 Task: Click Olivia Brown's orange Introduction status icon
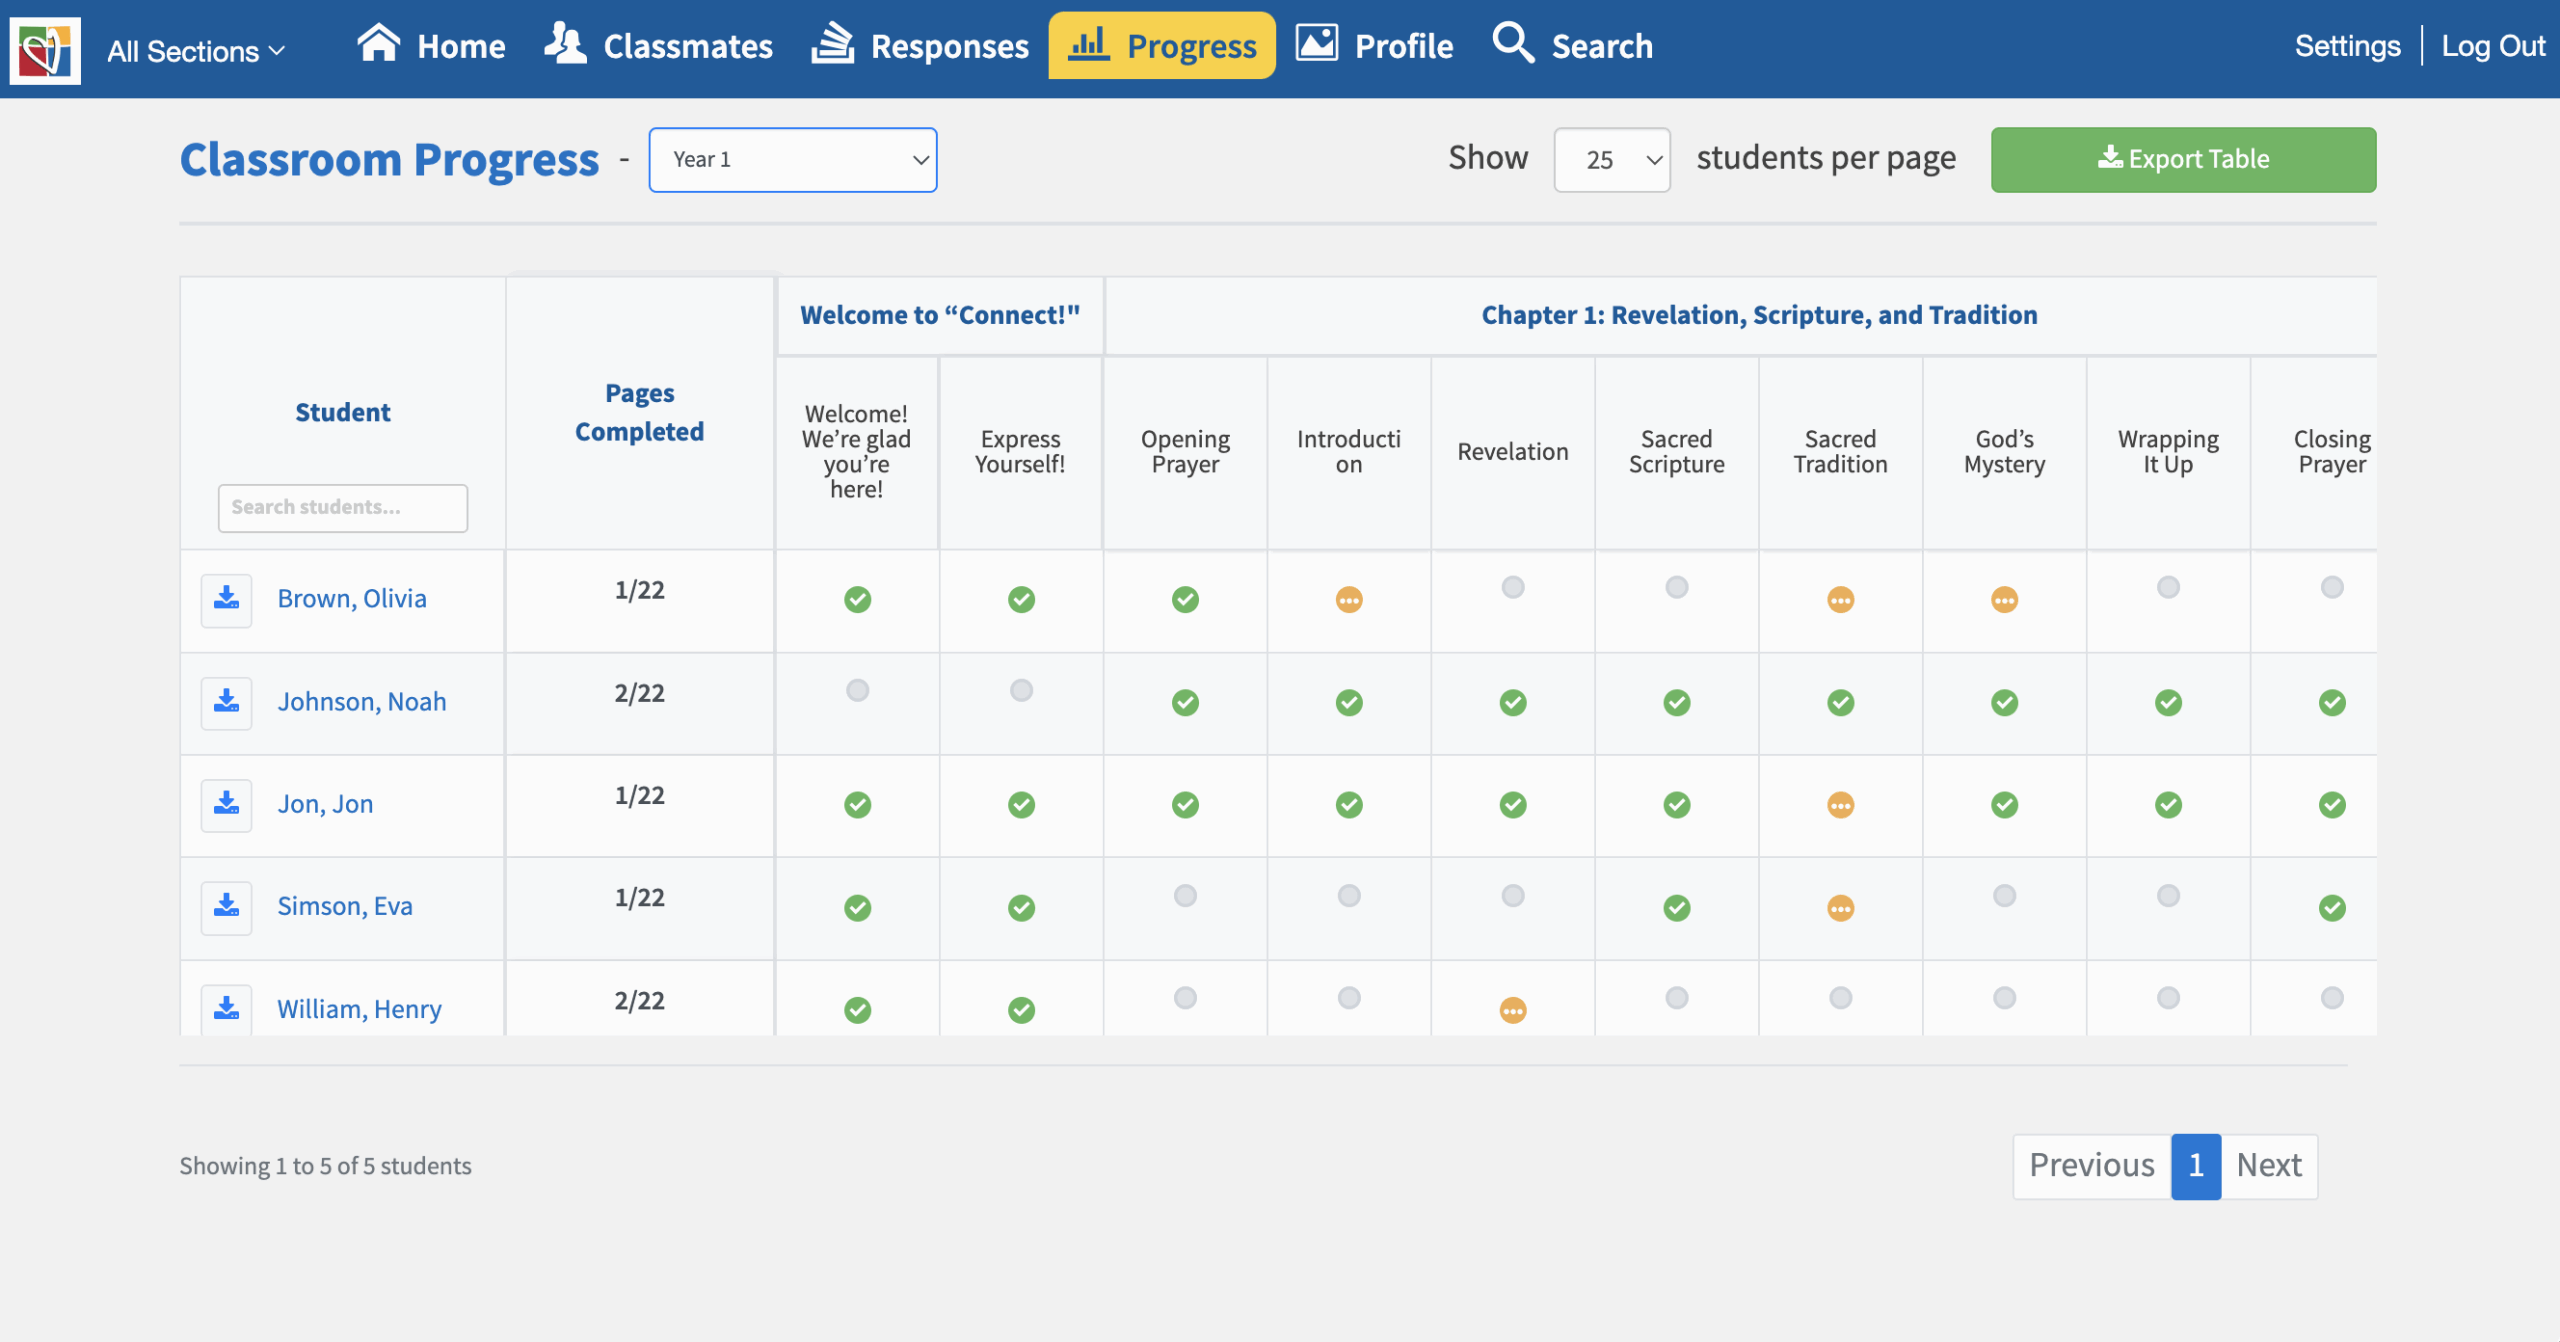coord(1349,600)
